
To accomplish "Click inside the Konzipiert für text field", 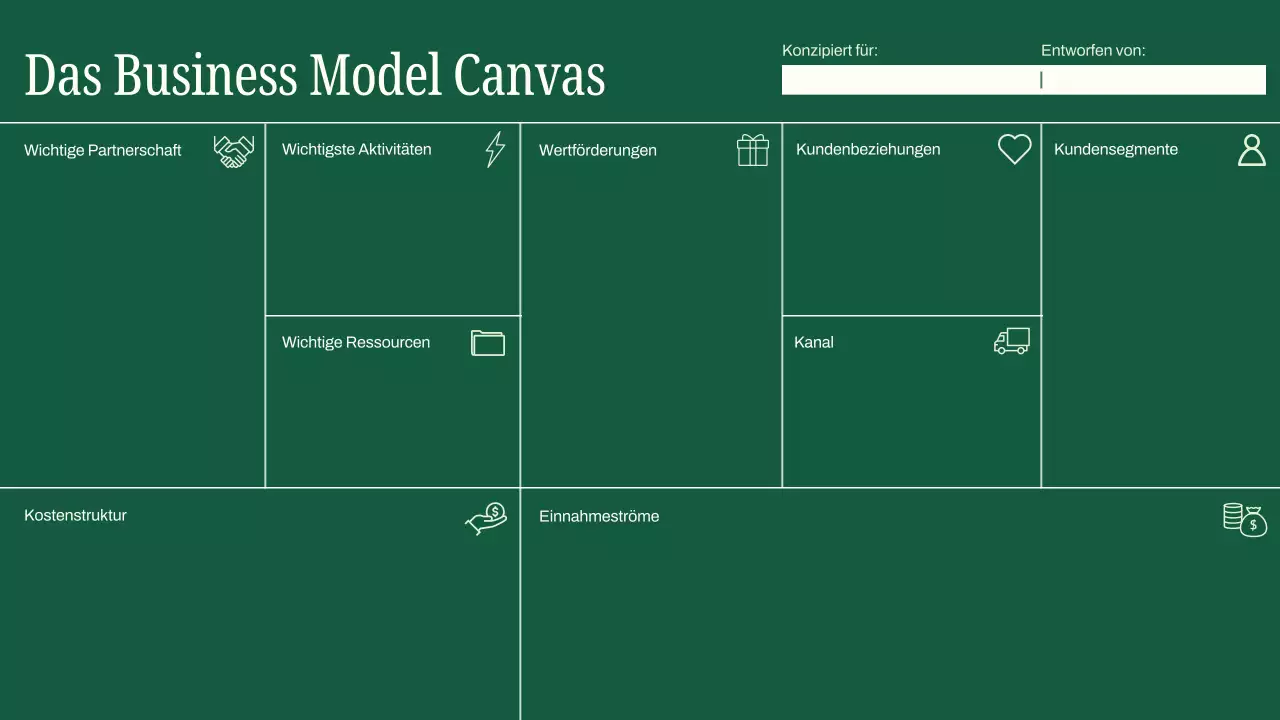I will click(x=910, y=80).
